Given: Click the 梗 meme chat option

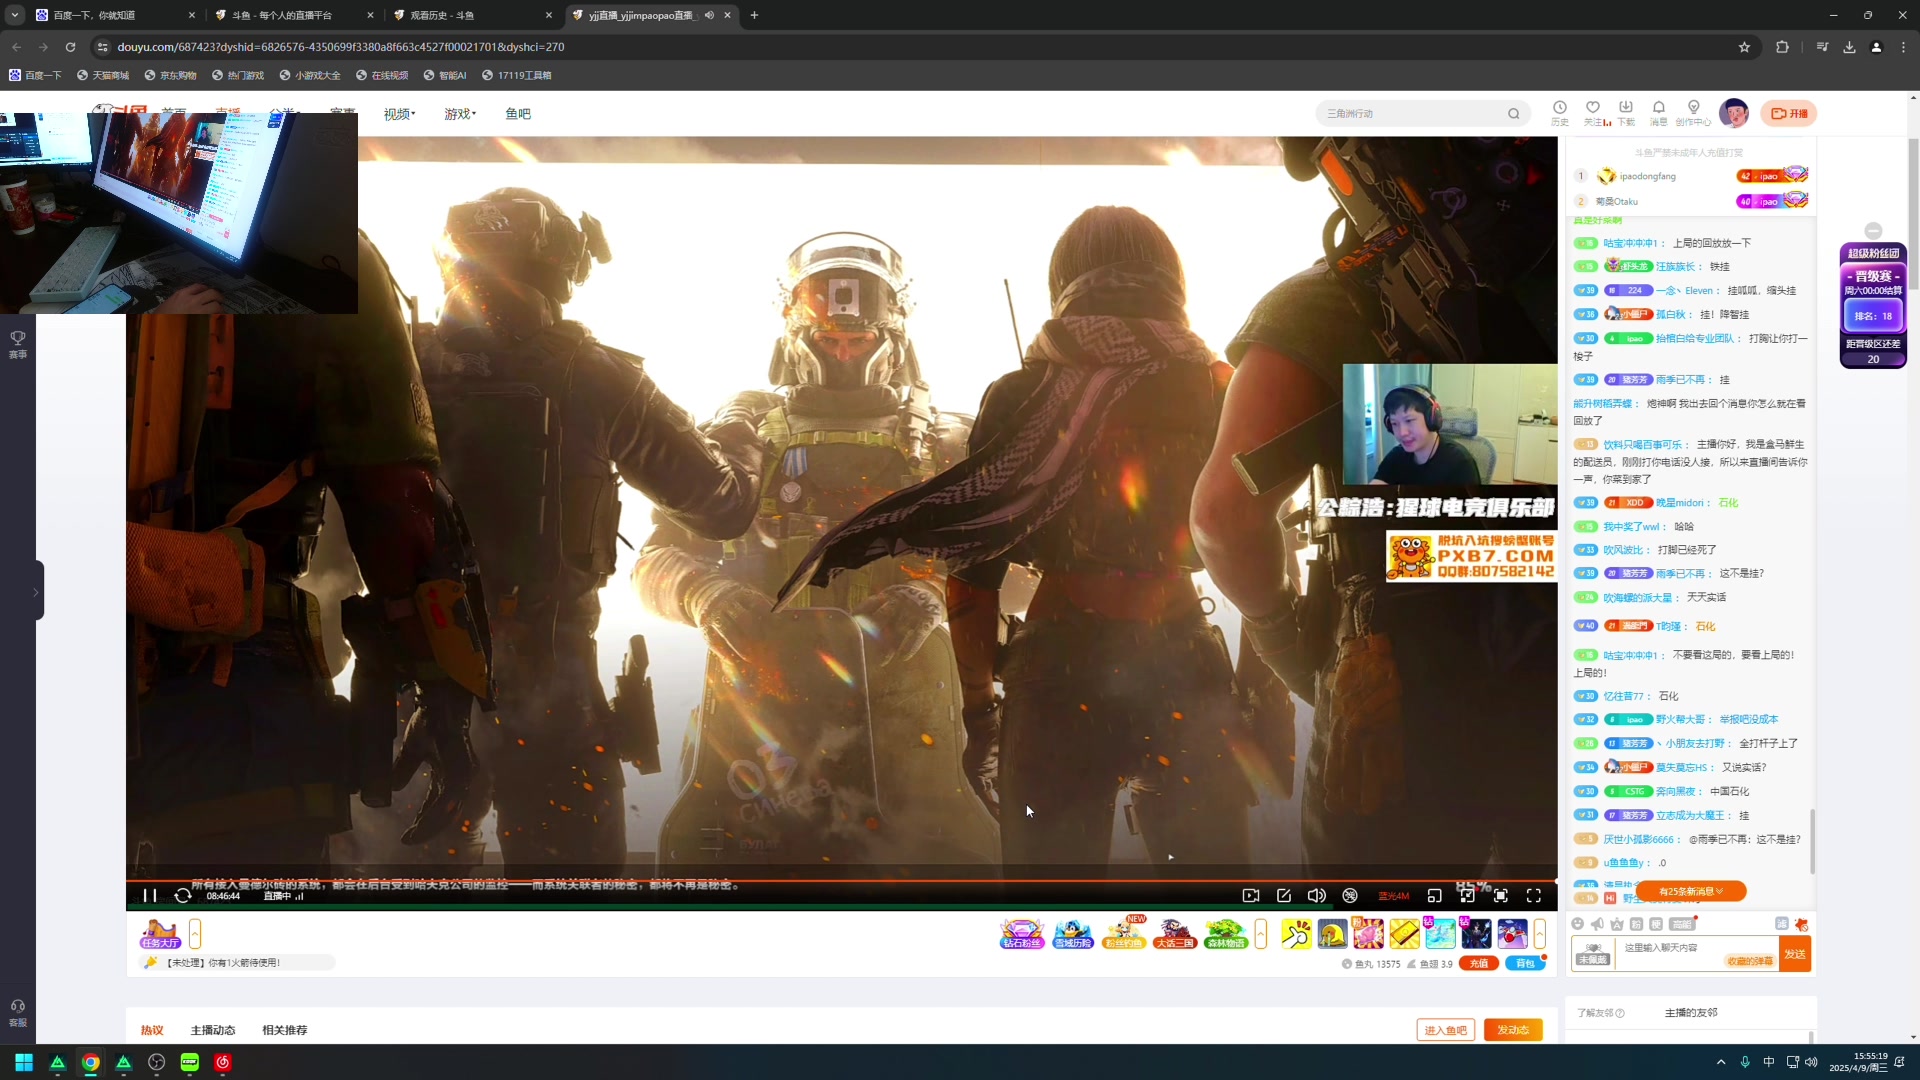Looking at the screenshot, I should 1656,924.
